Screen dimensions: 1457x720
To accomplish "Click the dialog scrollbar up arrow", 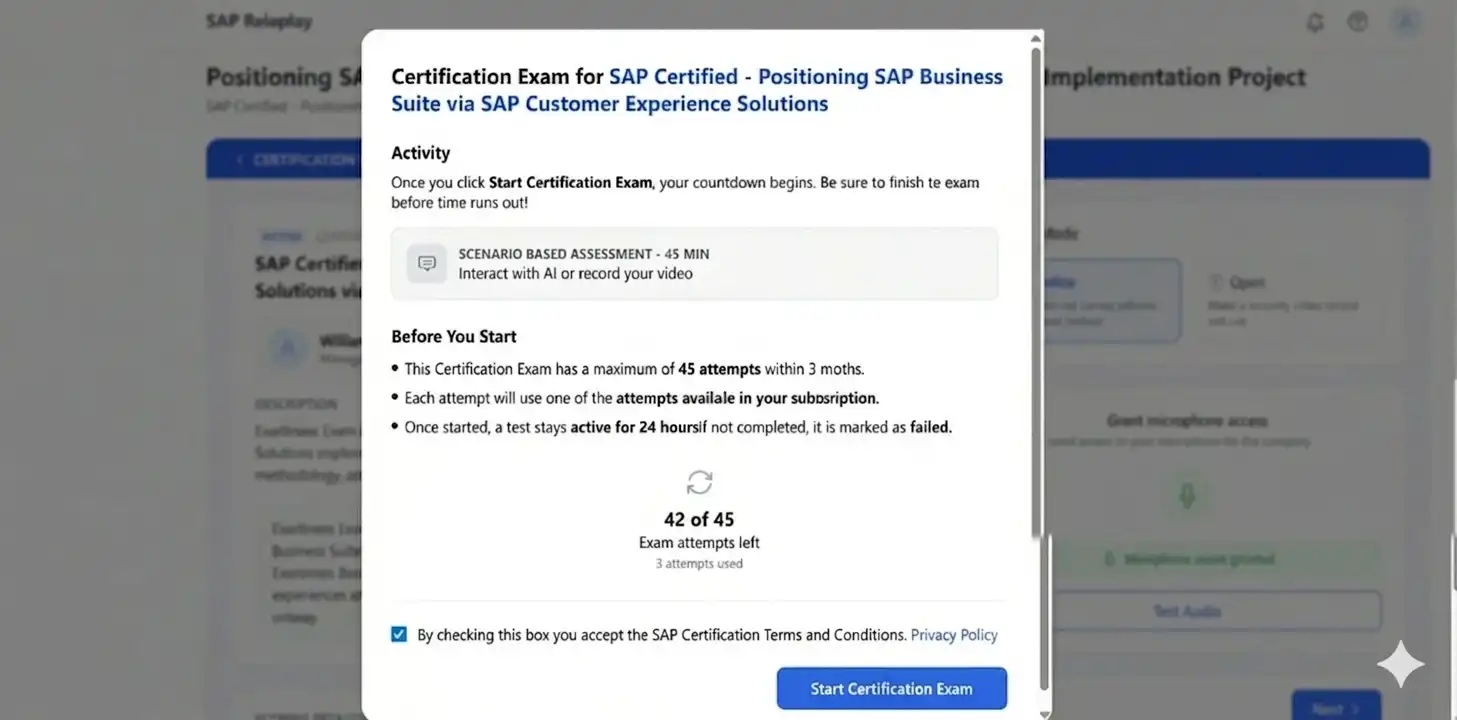I will tap(1036, 39).
